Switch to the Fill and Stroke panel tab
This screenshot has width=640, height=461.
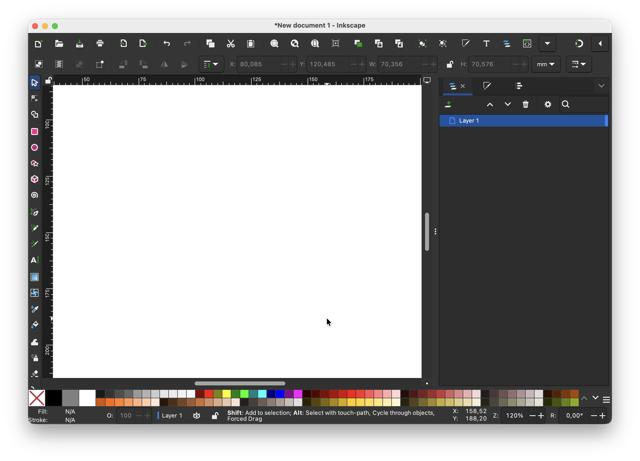click(487, 86)
